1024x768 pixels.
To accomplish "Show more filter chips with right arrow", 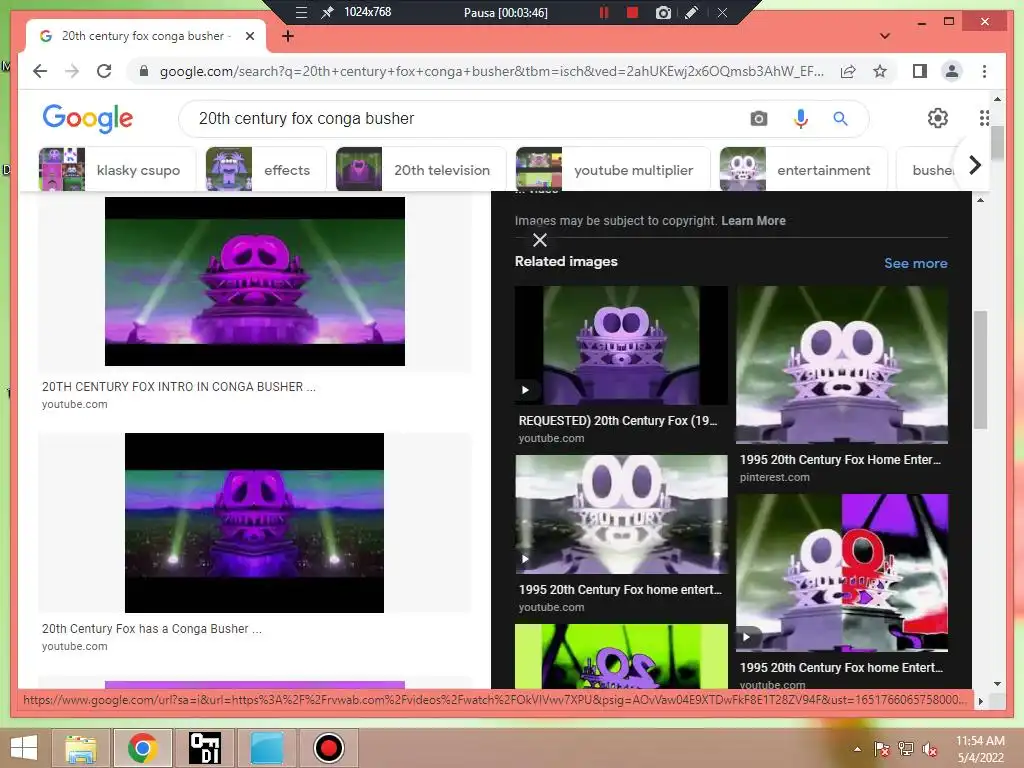I will pos(974,165).
